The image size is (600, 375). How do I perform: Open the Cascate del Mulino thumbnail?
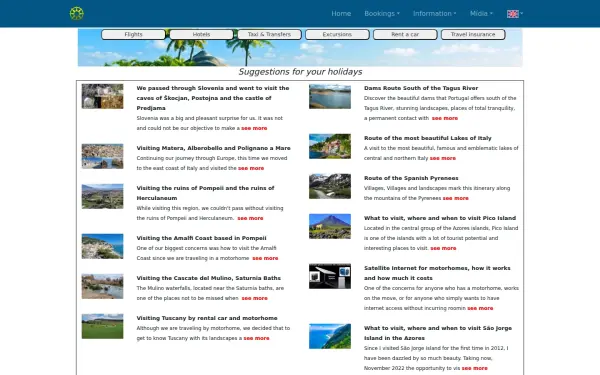[x=103, y=286]
